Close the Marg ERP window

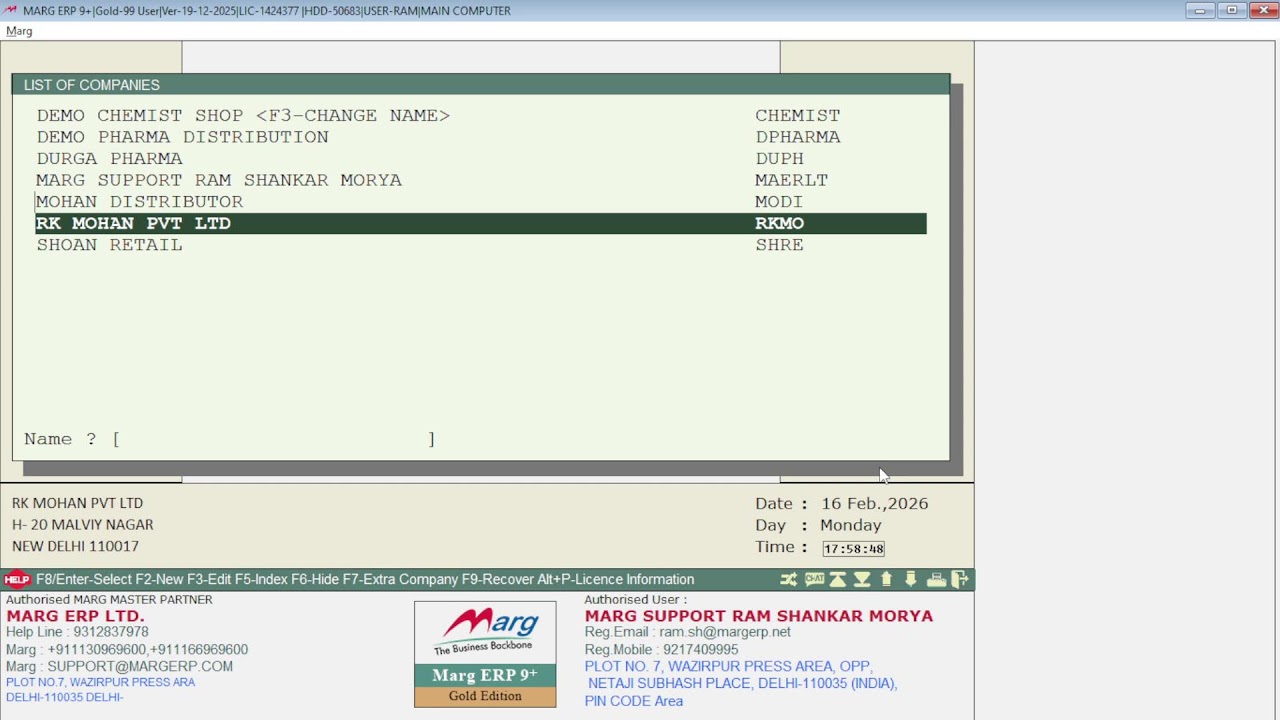click(1262, 10)
